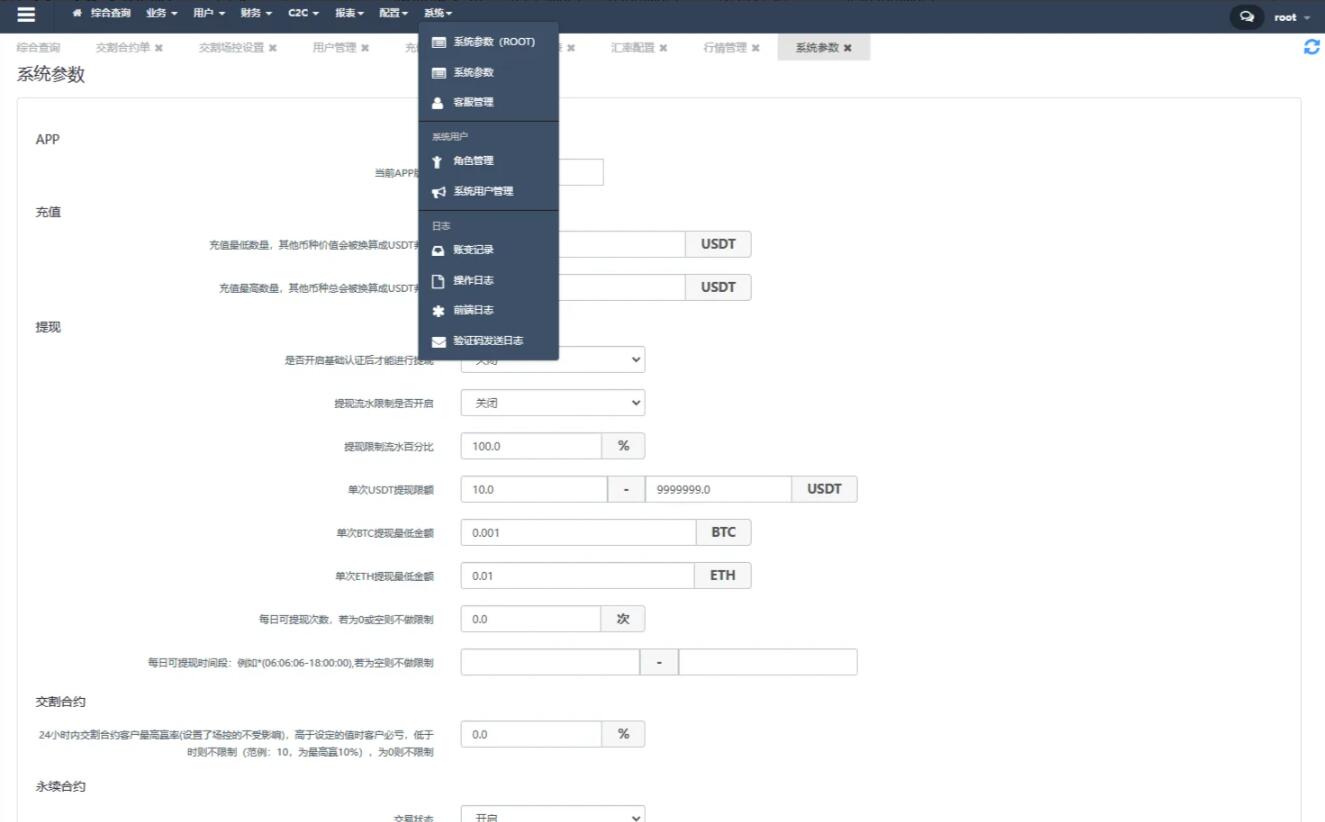The image size is (1325, 822).
Task: Expand the 业务 menu in navbar
Action: coord(161,14)
